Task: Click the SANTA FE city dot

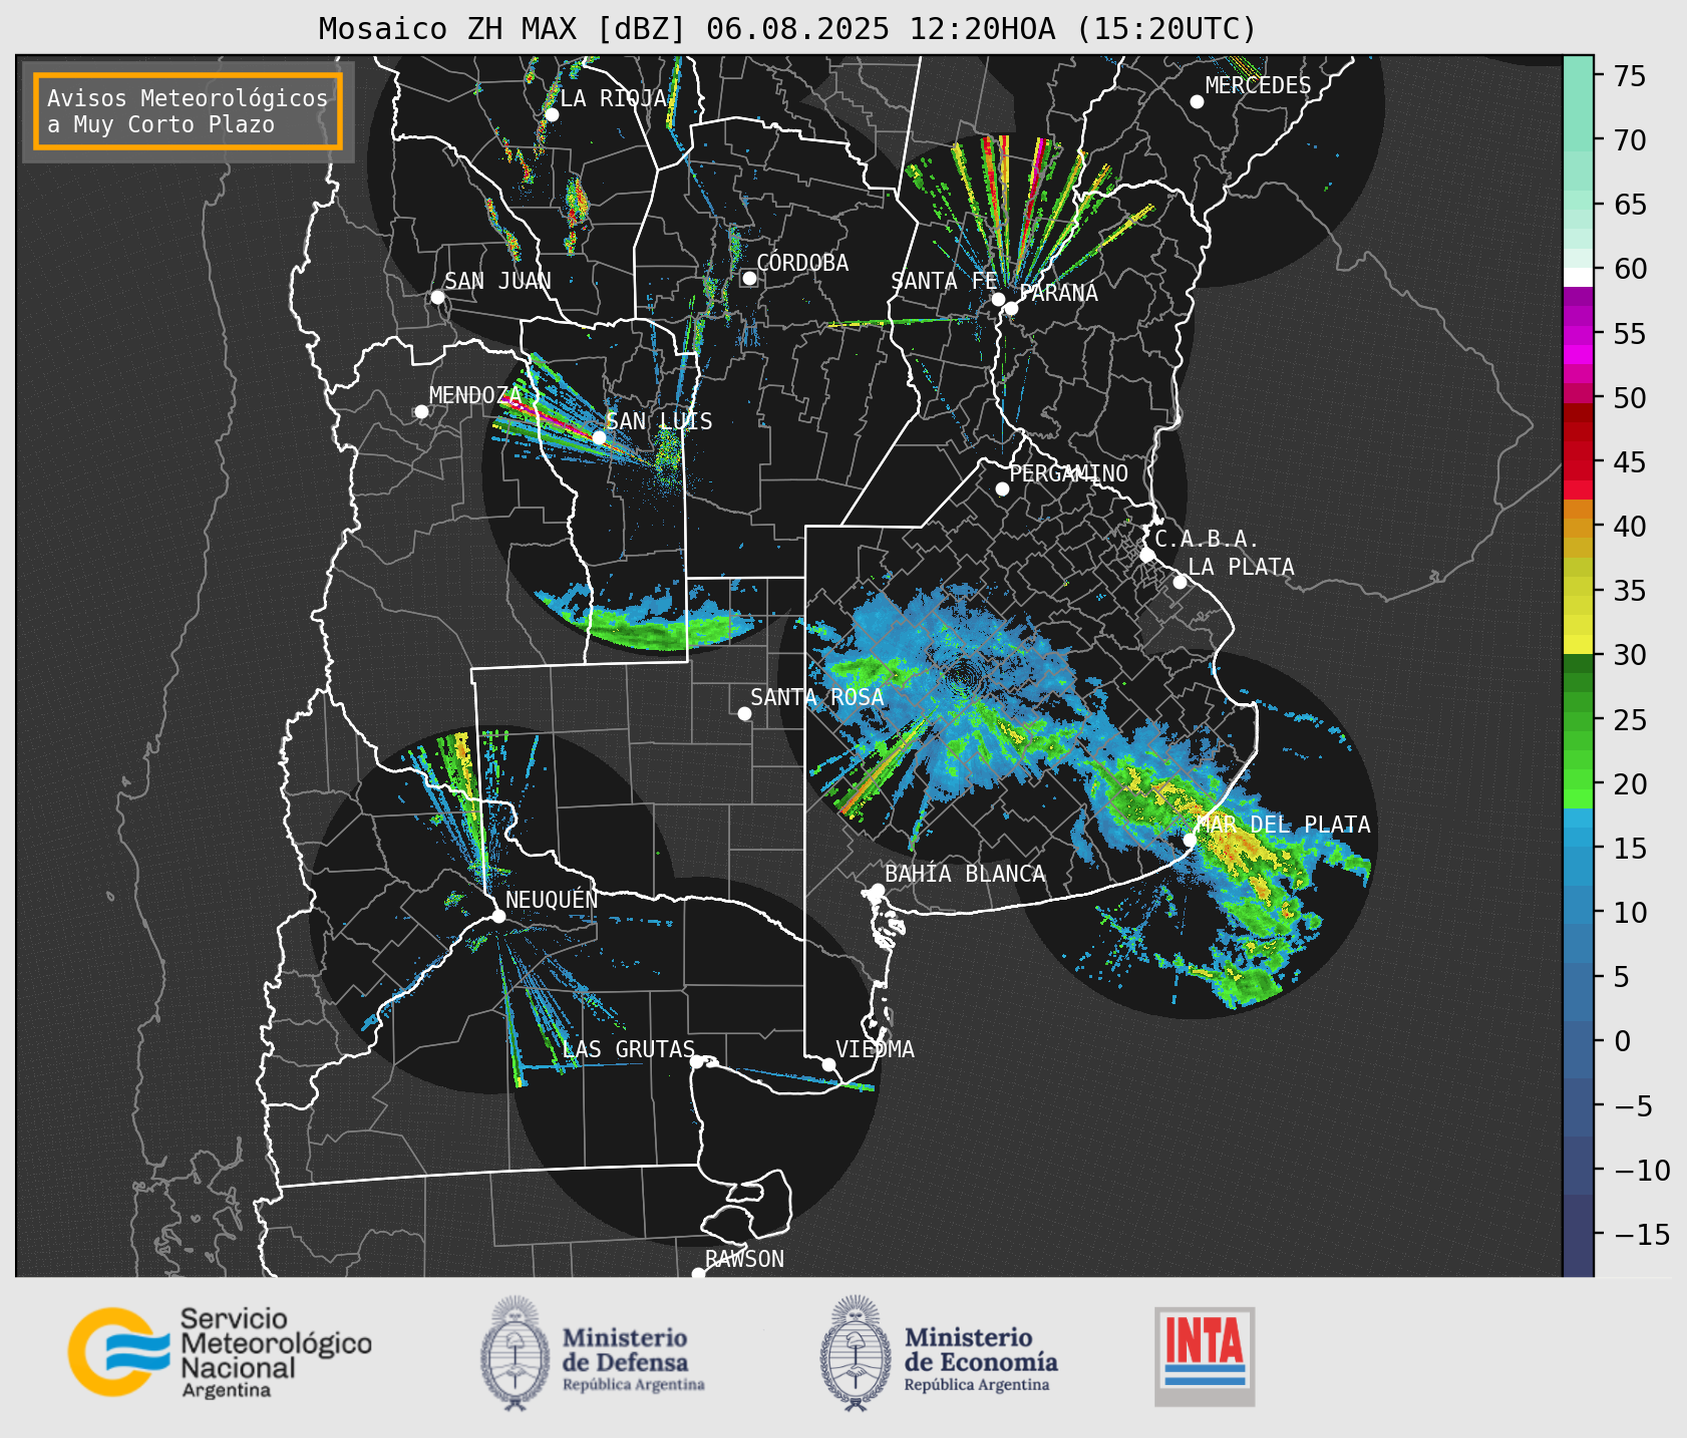Action: [998, 299]
